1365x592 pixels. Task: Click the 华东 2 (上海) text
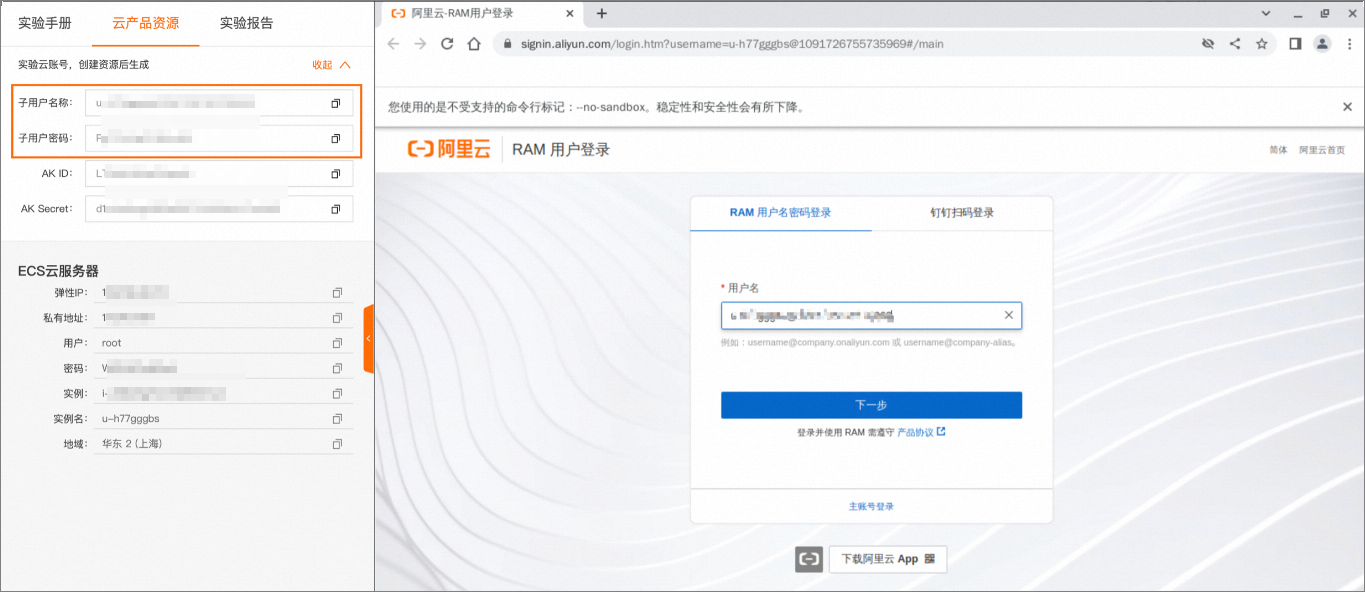pos(132,444)
